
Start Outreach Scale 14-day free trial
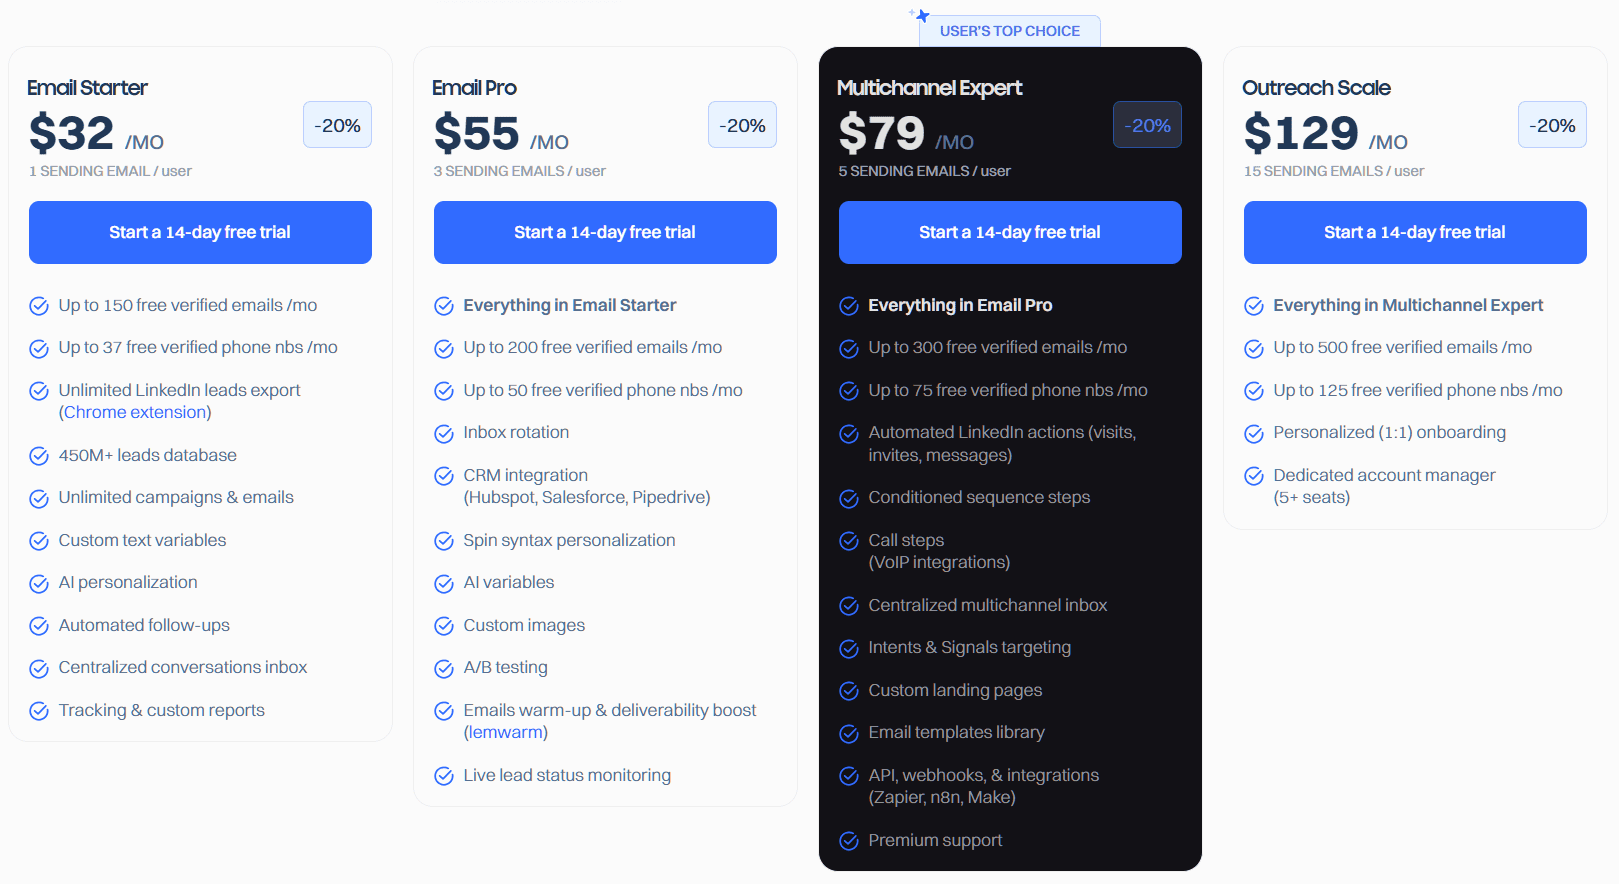click(x=1415, y=232)
